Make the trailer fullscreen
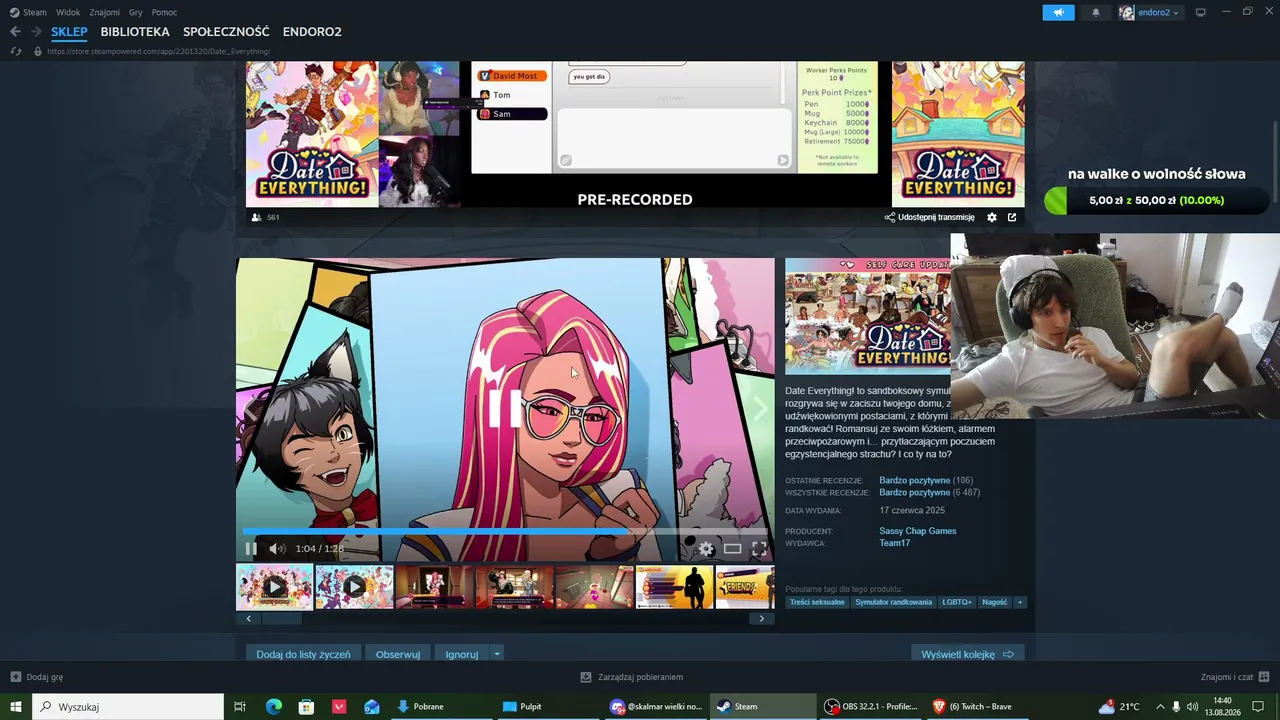This screenshot has width=1280, height=720. tap(759, 548)
